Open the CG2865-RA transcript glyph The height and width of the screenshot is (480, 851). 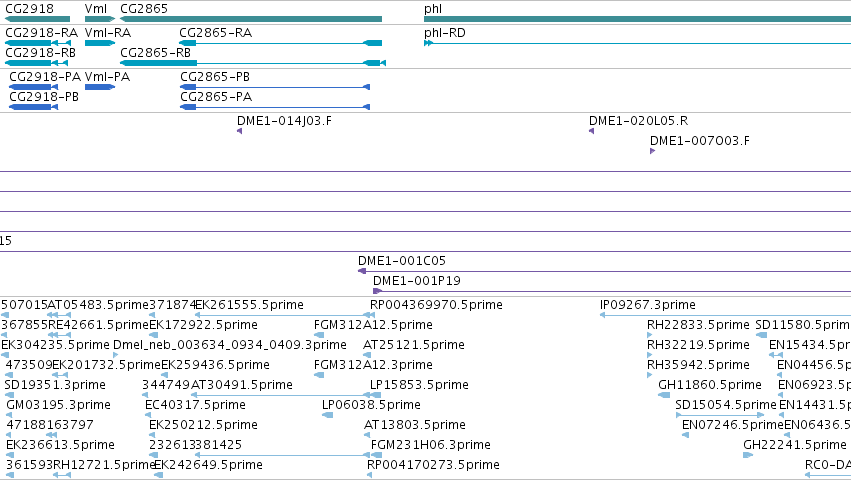tap(281, 43)
